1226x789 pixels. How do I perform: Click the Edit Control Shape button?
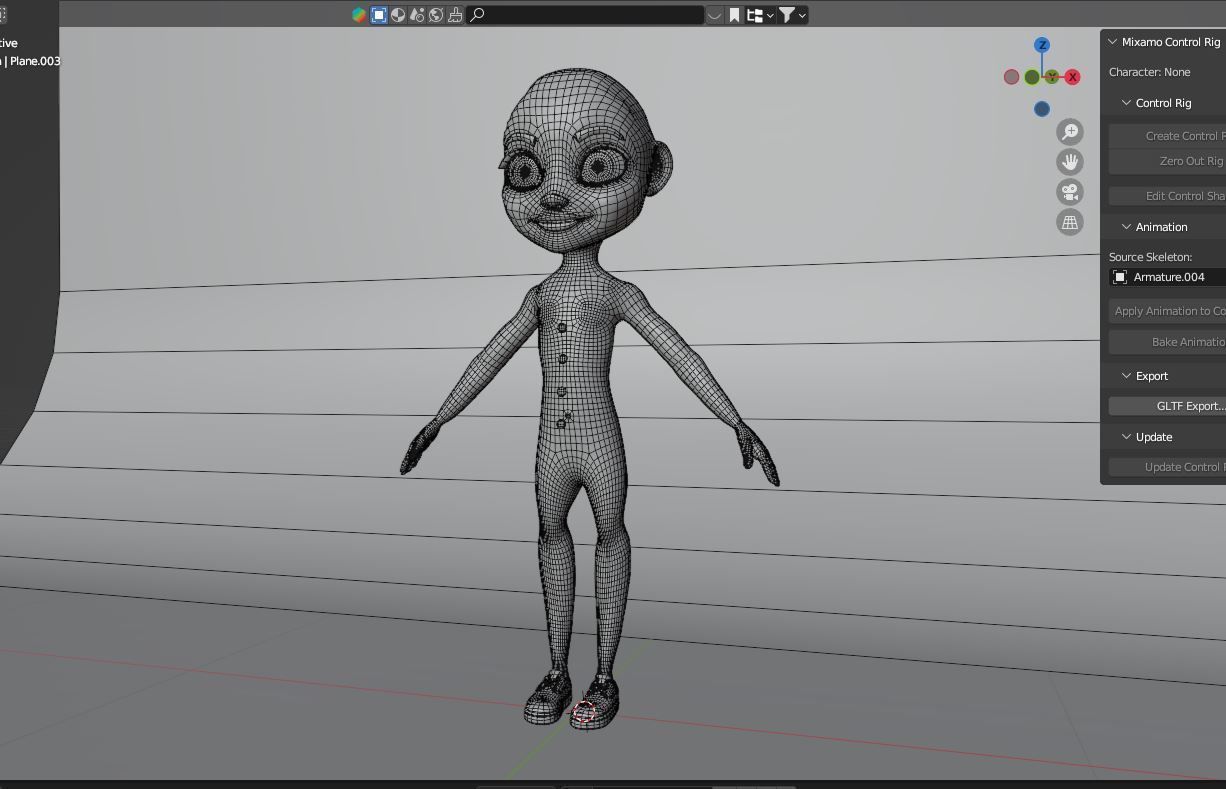1168,196
